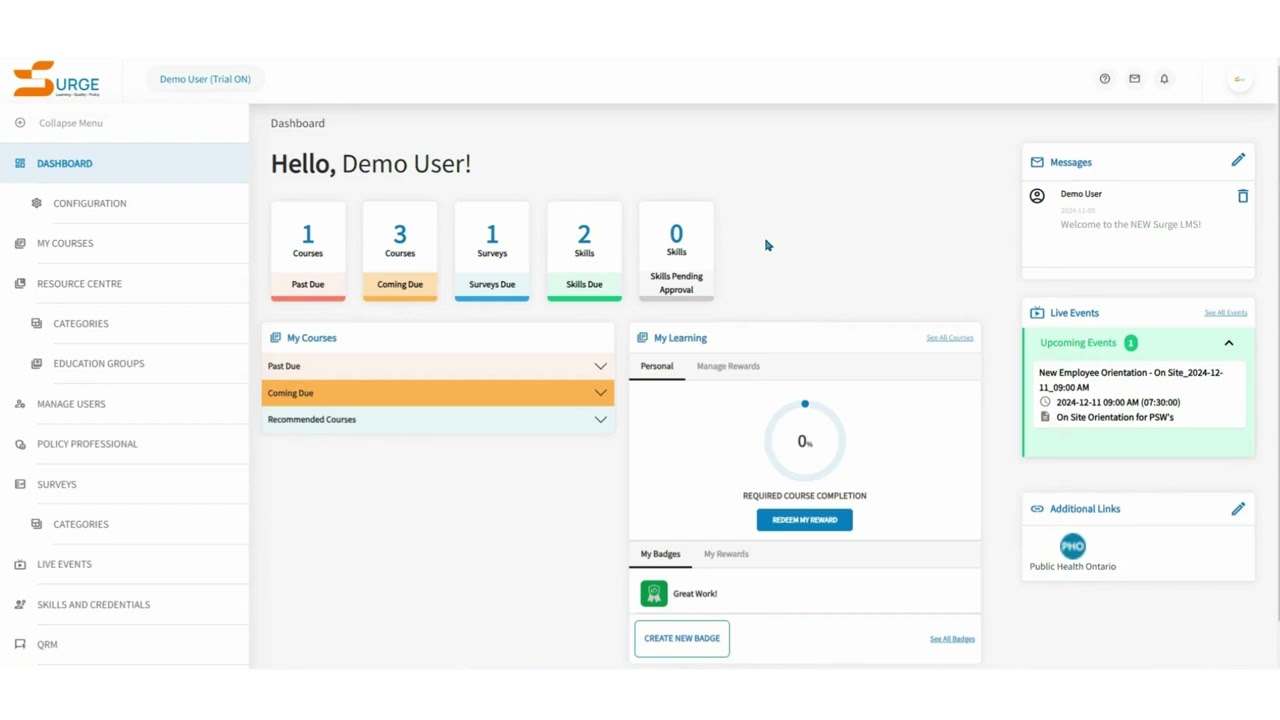Expand the Recommended Courses section
Screen dimensions: 1280x720
tap(438, 420)
